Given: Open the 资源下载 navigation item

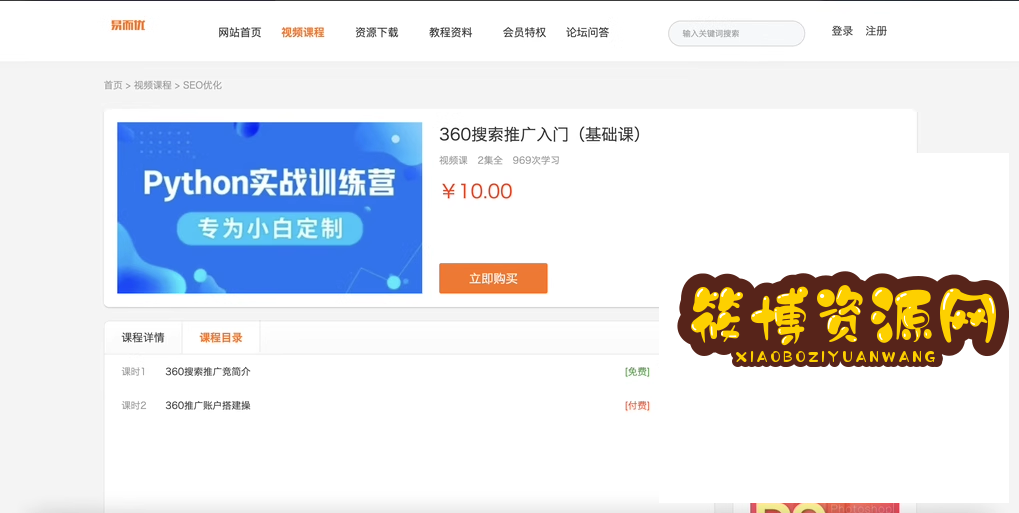Looking at the screenshot, I should [x=377, y=33].
